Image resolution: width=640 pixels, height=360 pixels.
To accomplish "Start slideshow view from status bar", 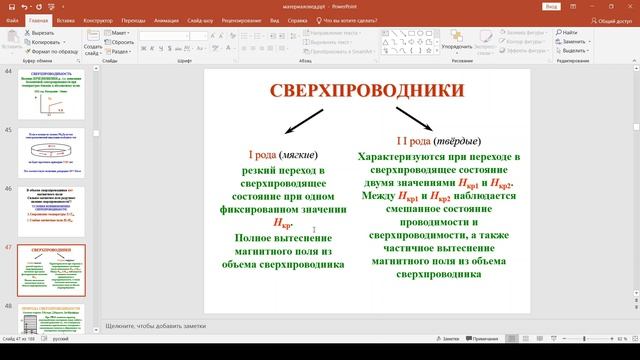I will [554, 339].
